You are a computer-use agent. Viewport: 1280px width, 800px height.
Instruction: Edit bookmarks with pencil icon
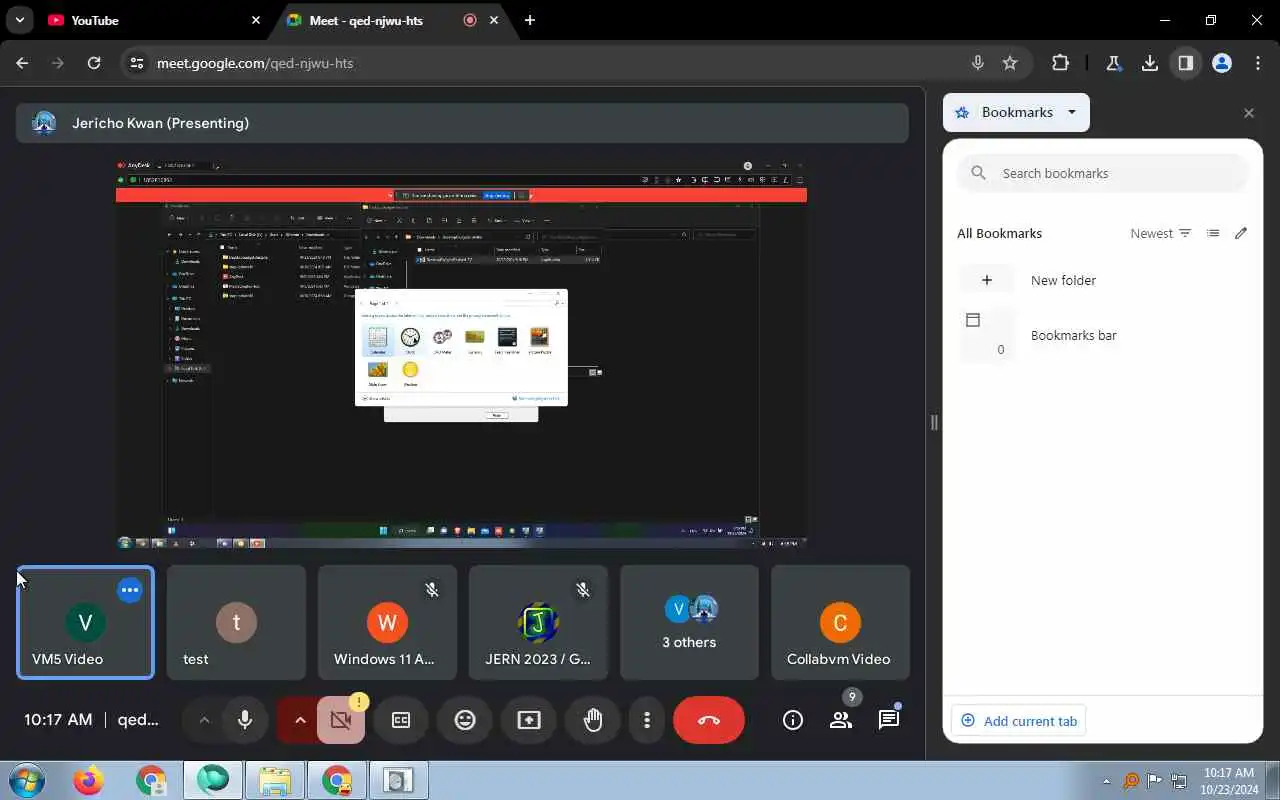1241,233
